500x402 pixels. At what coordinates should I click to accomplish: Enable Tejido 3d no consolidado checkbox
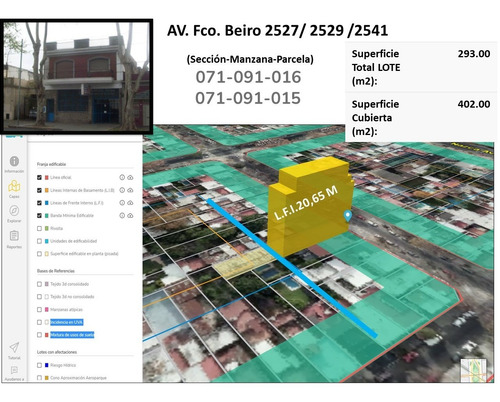pos(39,297)
